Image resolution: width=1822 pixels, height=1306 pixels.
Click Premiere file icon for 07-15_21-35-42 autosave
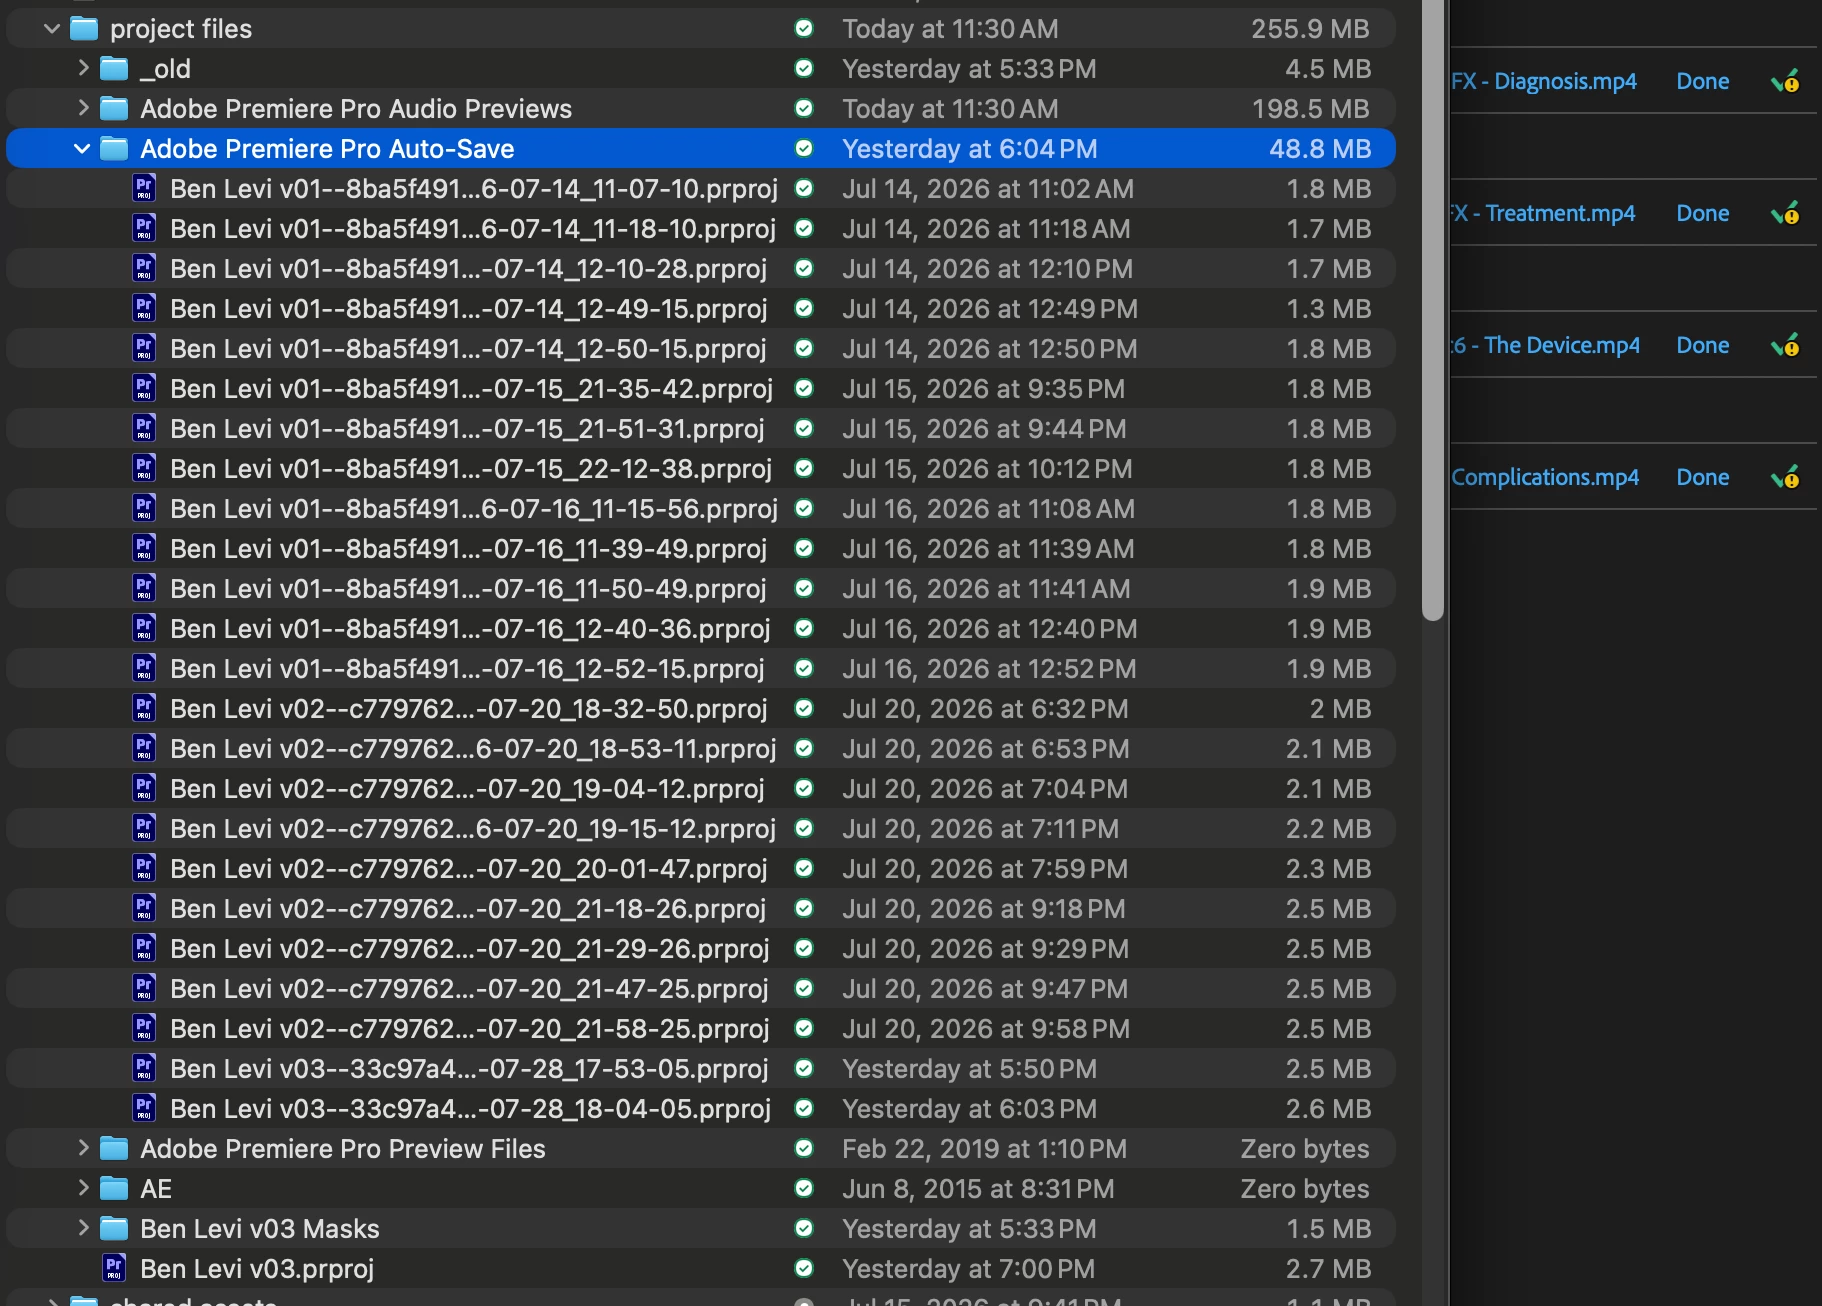[x=144, y=388]
